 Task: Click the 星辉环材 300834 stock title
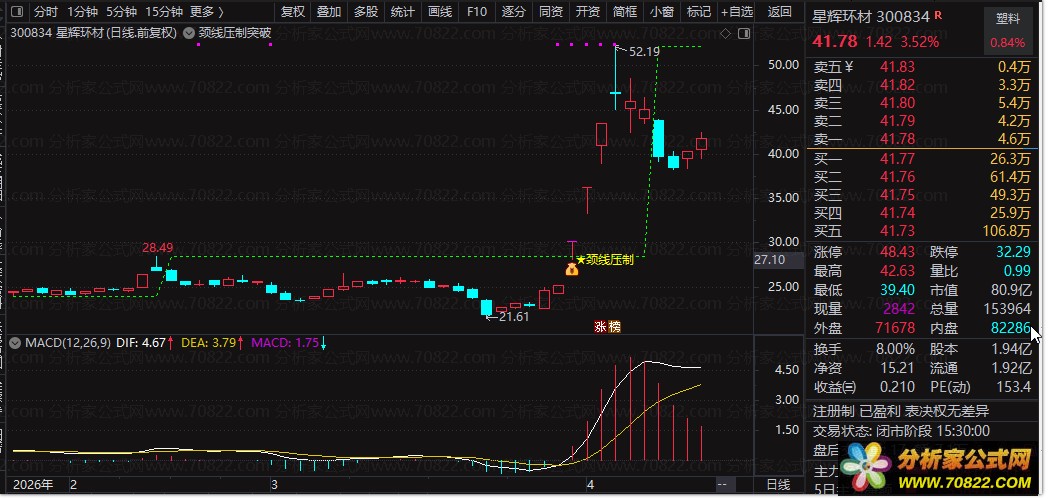(871, 17)
